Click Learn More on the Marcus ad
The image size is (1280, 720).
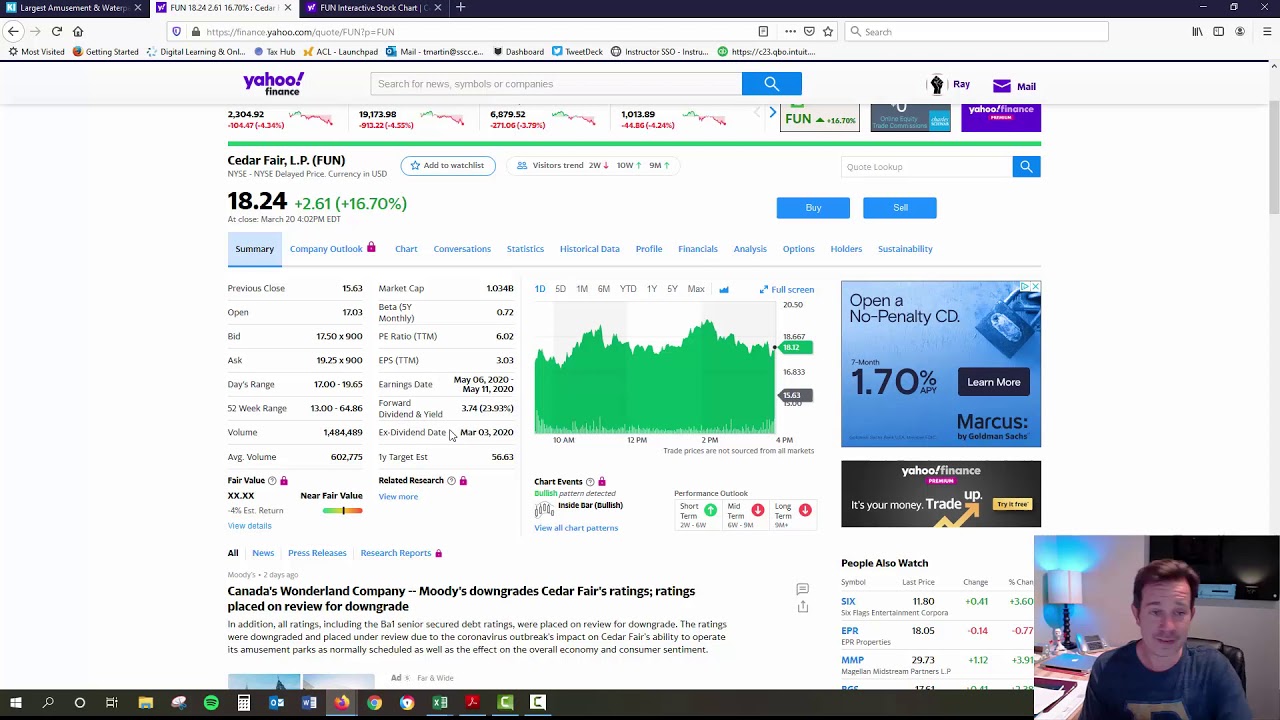coord(994,382)
